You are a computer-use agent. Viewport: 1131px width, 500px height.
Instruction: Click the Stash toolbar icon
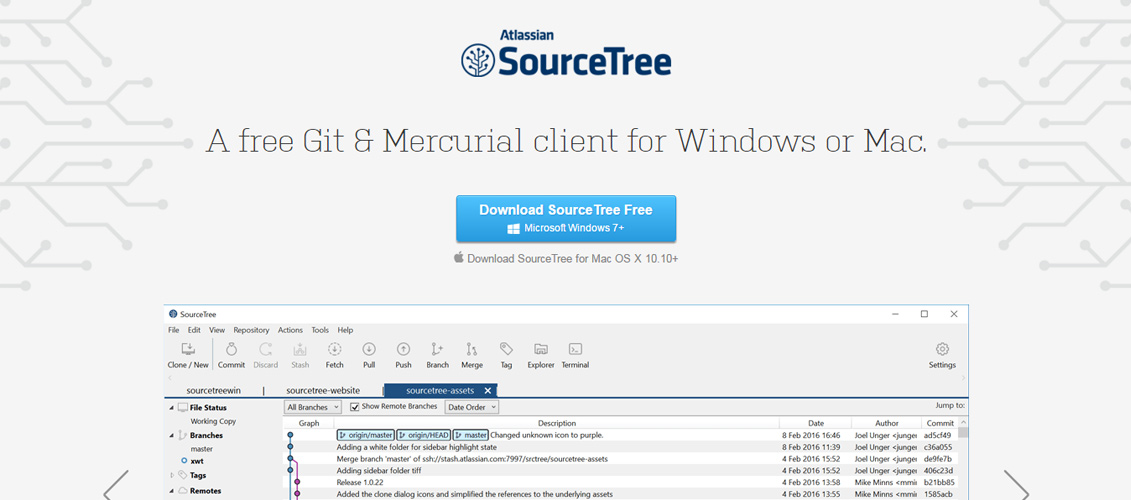300,349
